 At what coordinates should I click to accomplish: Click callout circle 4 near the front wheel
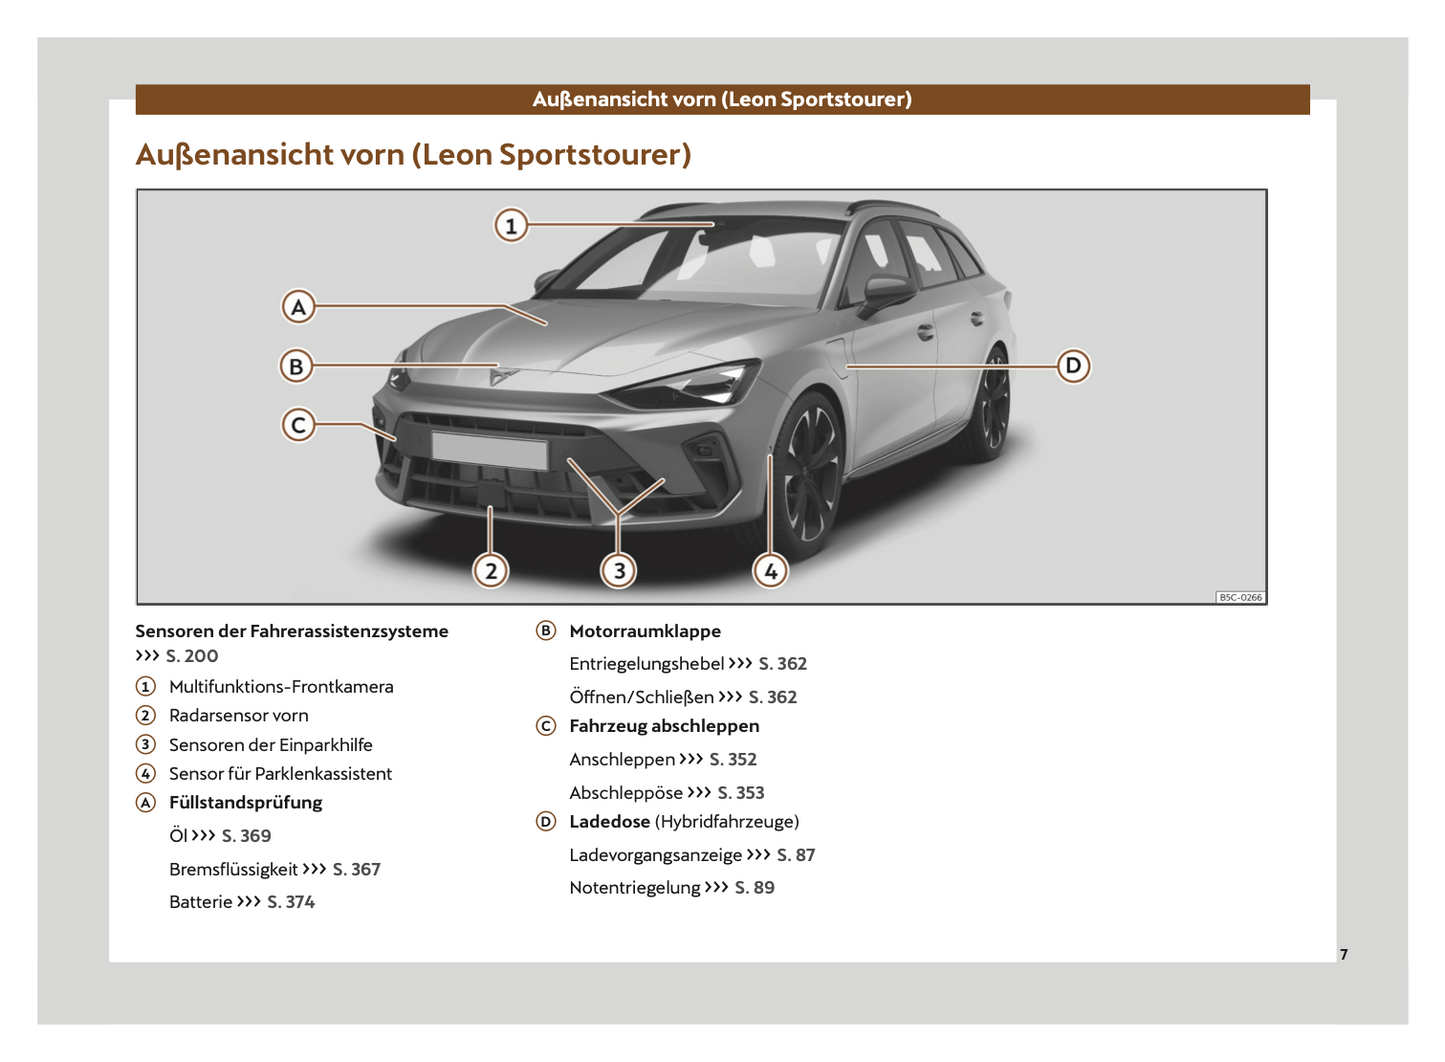click(770, 571)
